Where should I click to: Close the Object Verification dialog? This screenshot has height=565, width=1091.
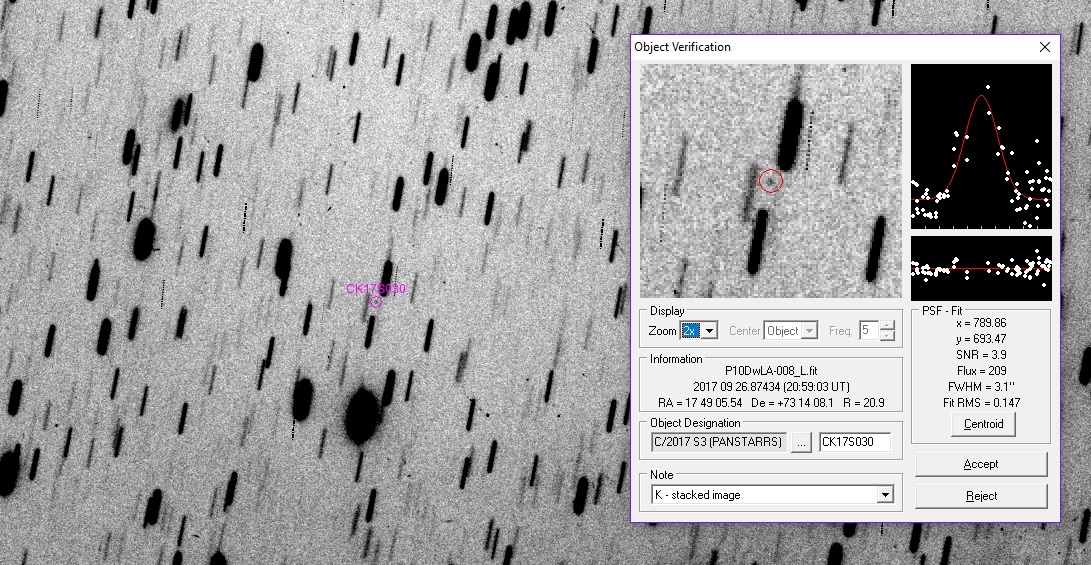(x=1045, y=47)
